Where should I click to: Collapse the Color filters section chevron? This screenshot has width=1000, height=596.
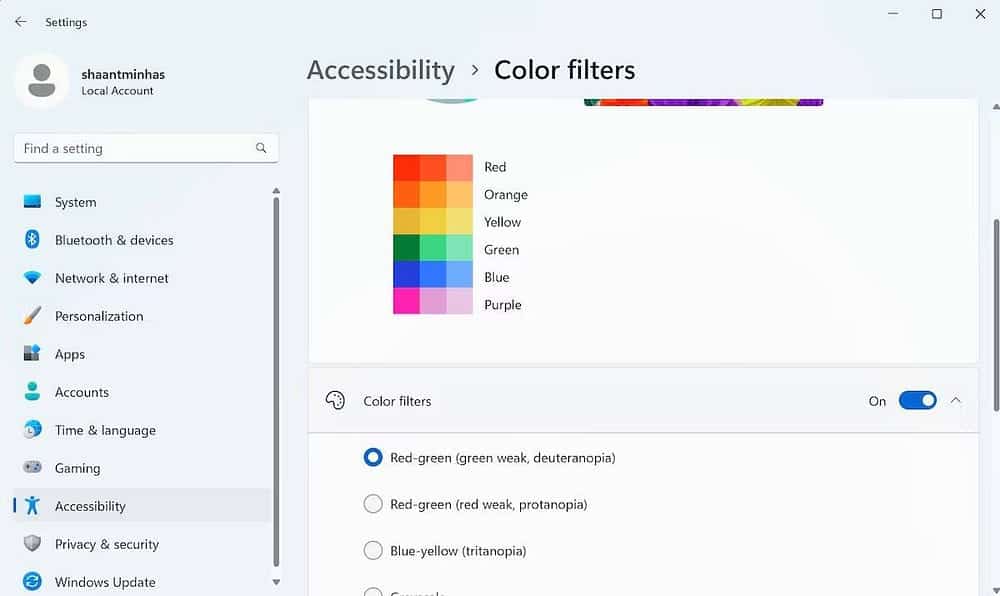[955, 399]
